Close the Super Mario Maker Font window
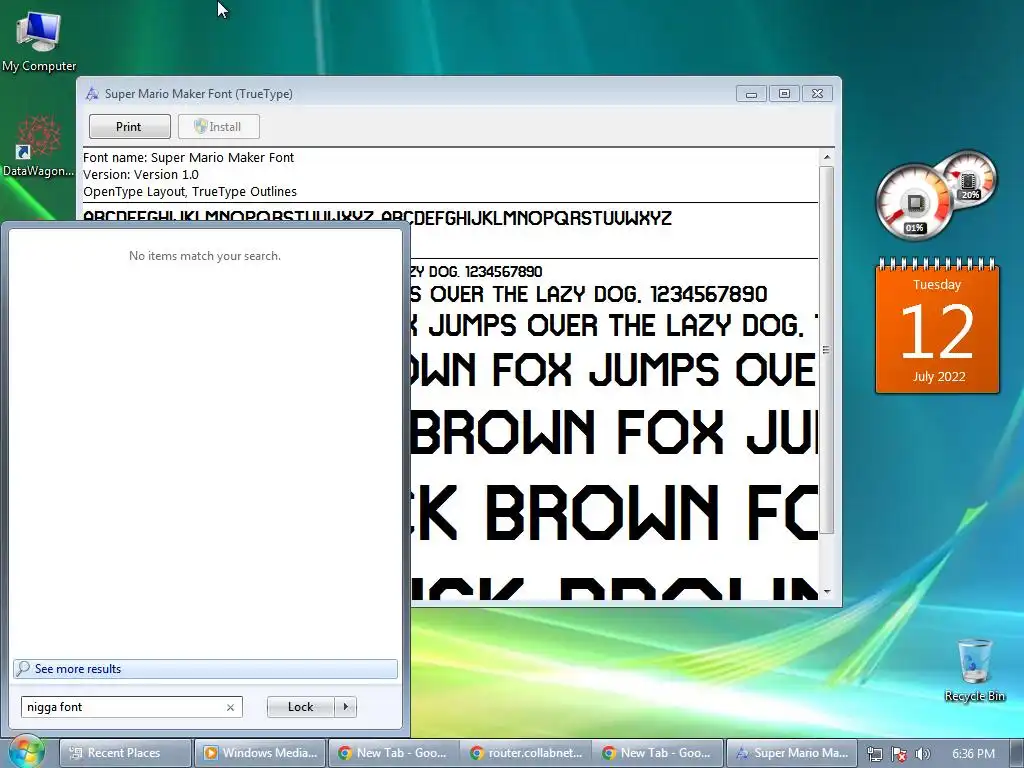The image size is (1024, 768). [x=817, y=94]
